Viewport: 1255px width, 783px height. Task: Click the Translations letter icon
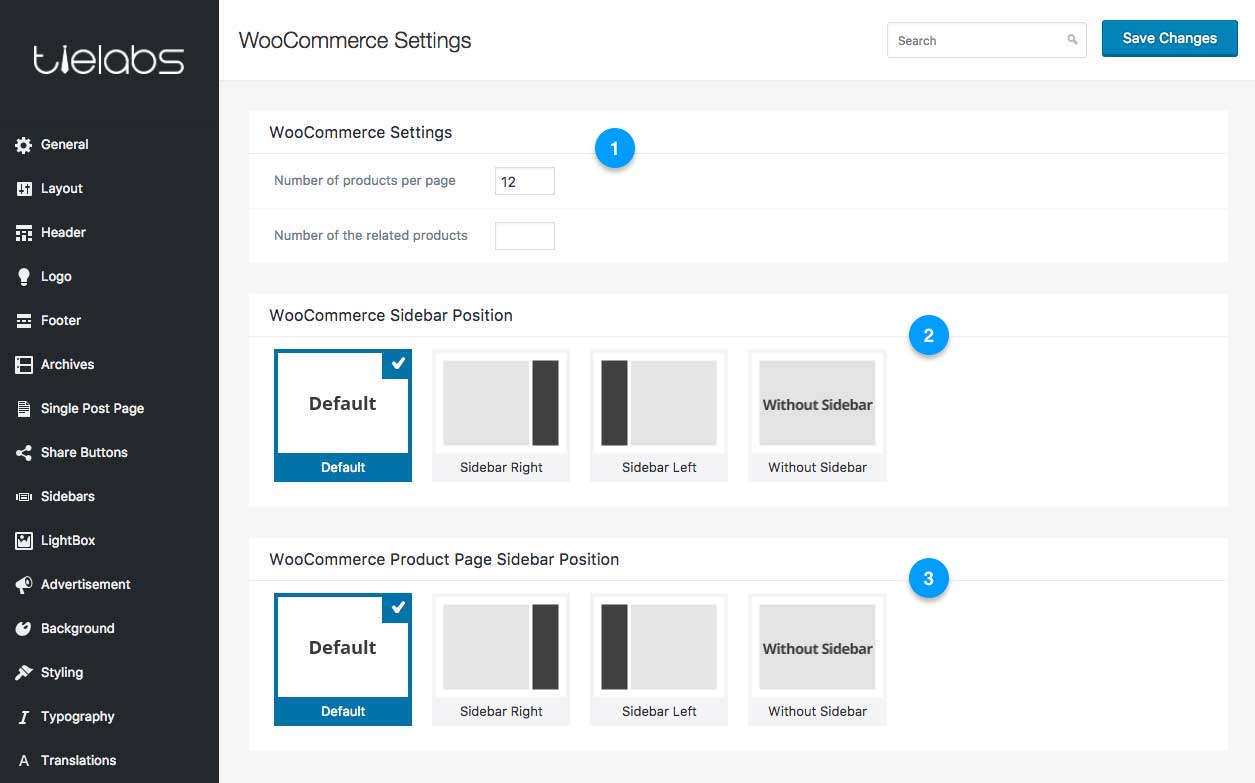tap(24, 761)
